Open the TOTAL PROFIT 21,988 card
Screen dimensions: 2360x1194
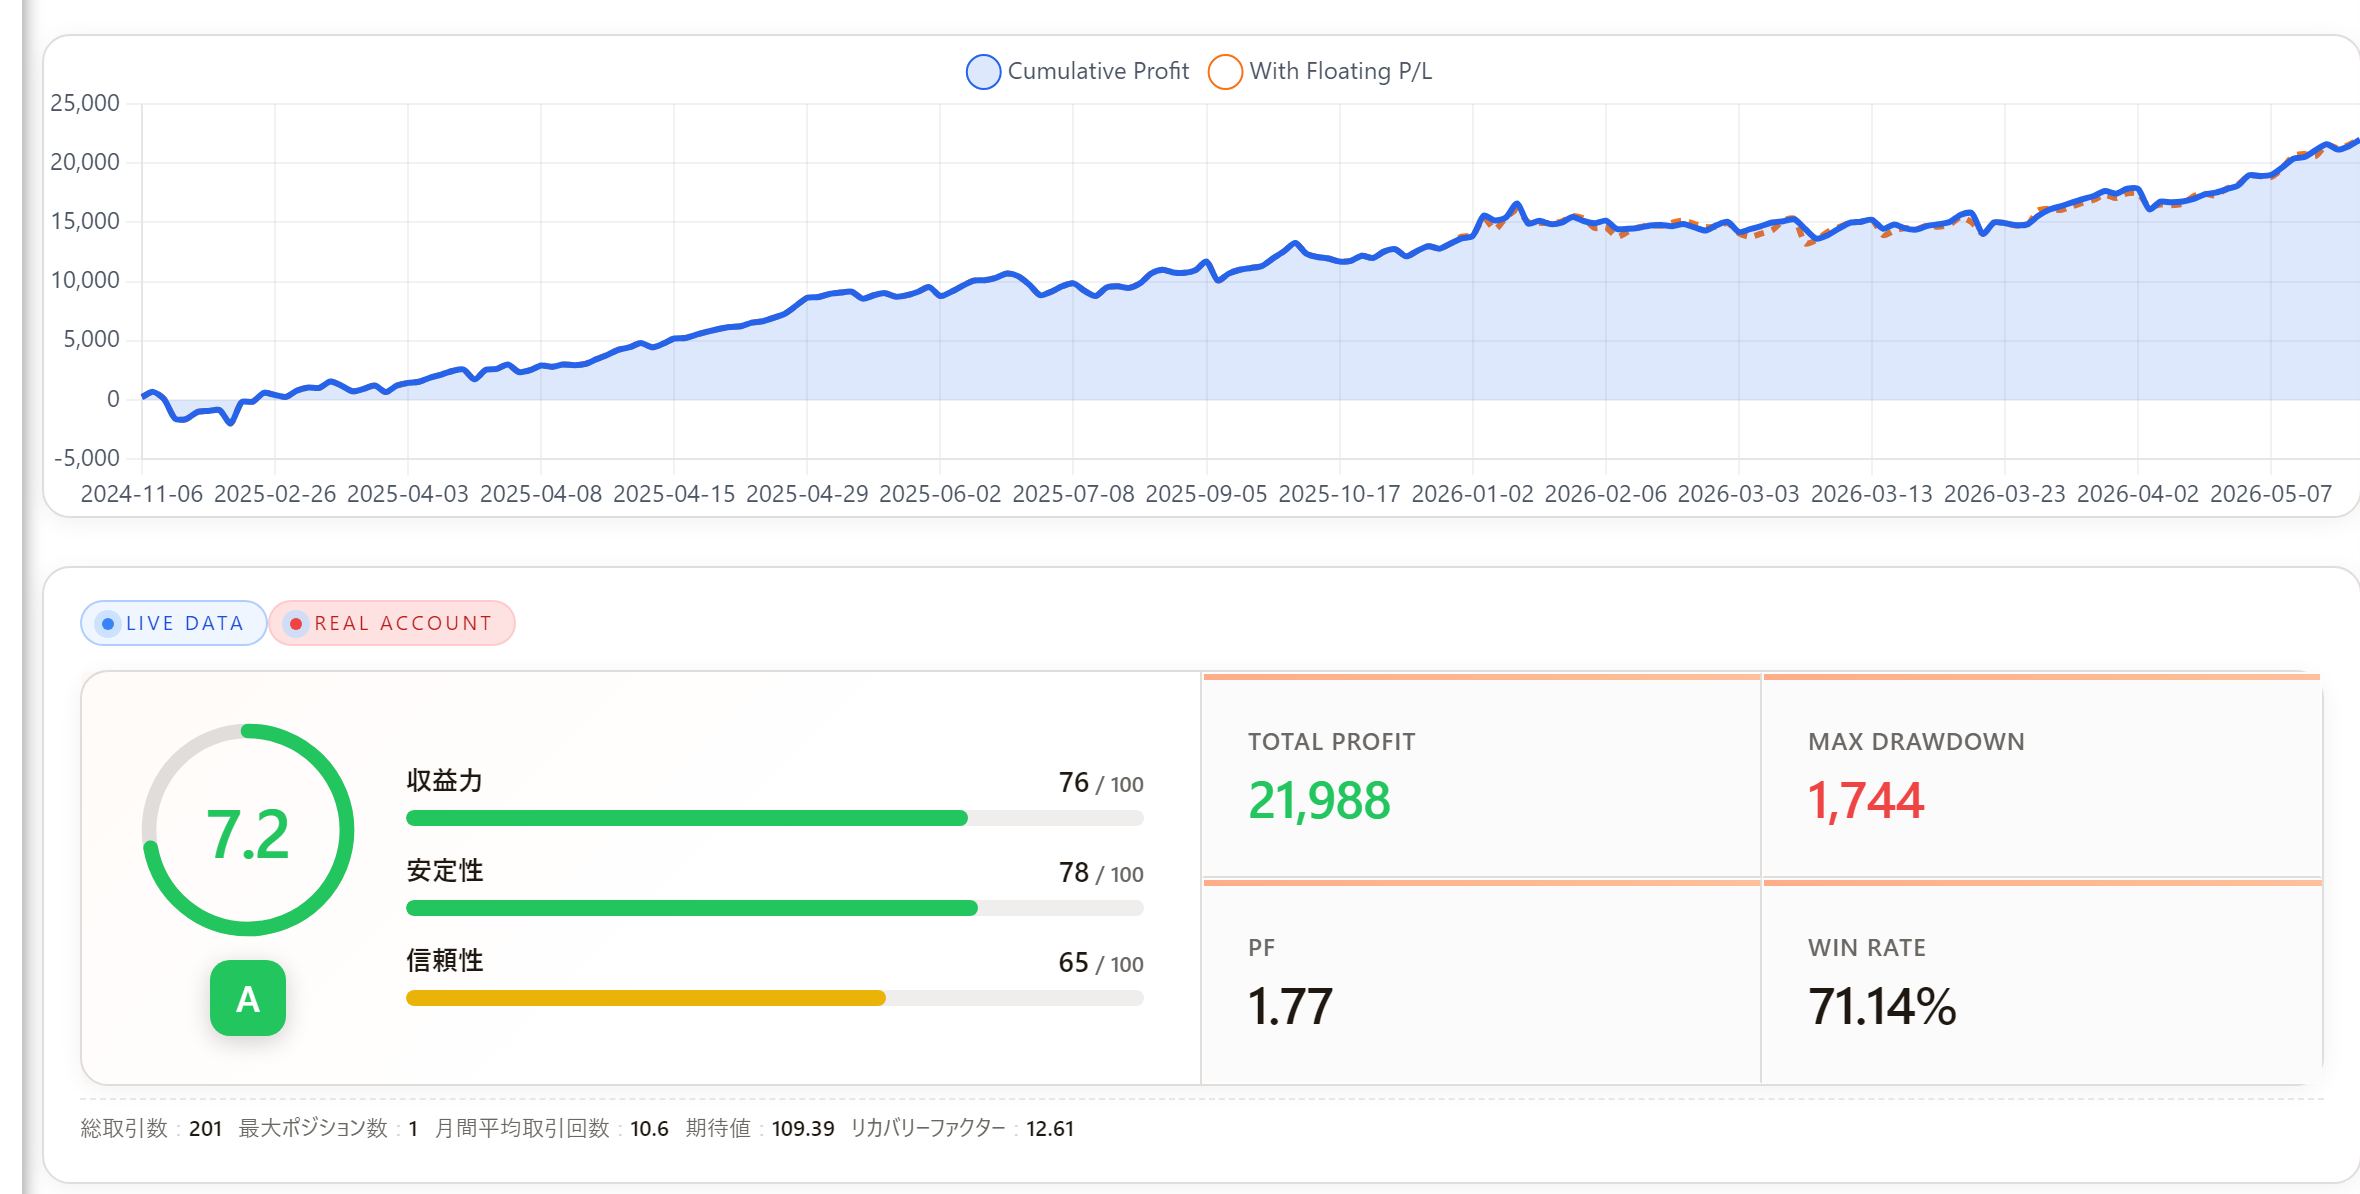pyautogui.click(x=1481, y=776)
